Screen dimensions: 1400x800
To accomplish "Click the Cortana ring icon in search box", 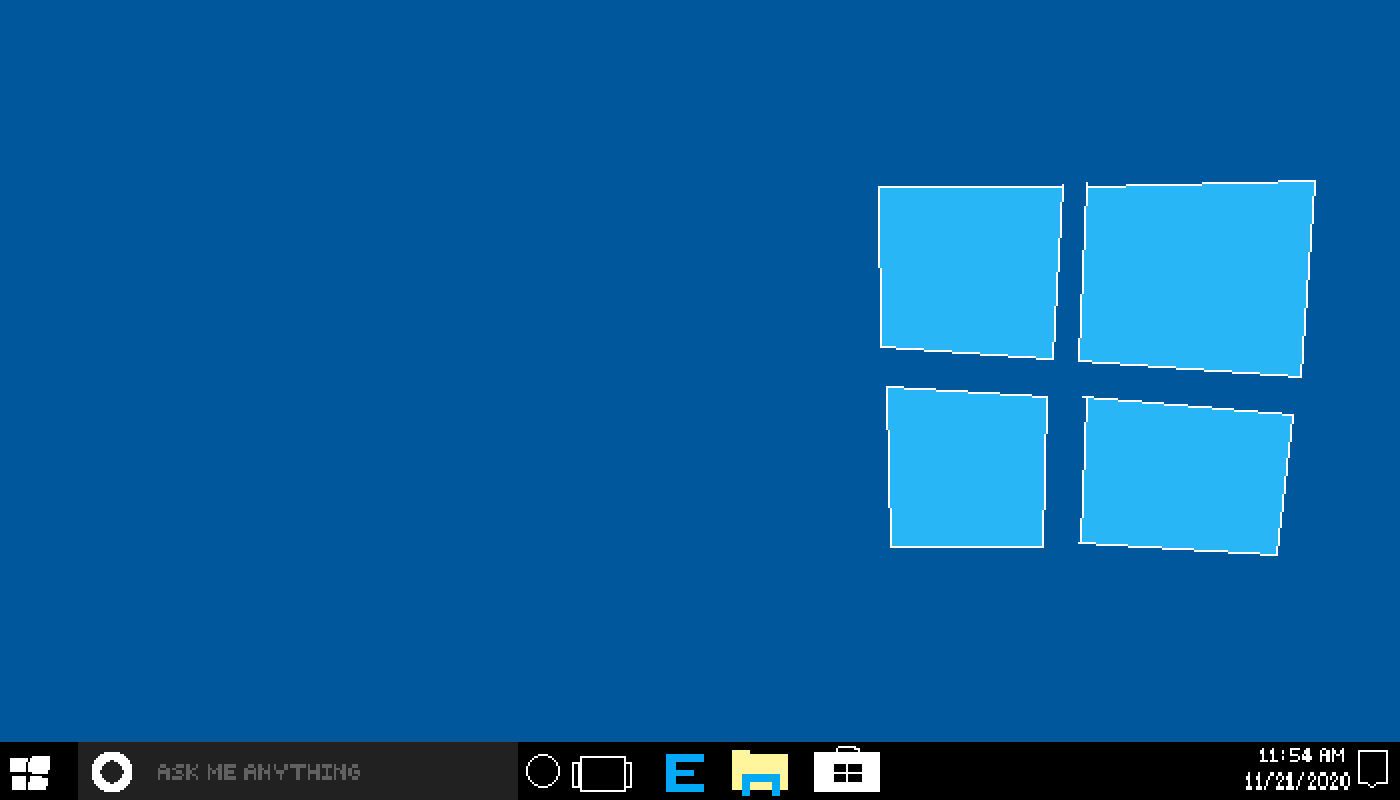I will tap(111, 772).
